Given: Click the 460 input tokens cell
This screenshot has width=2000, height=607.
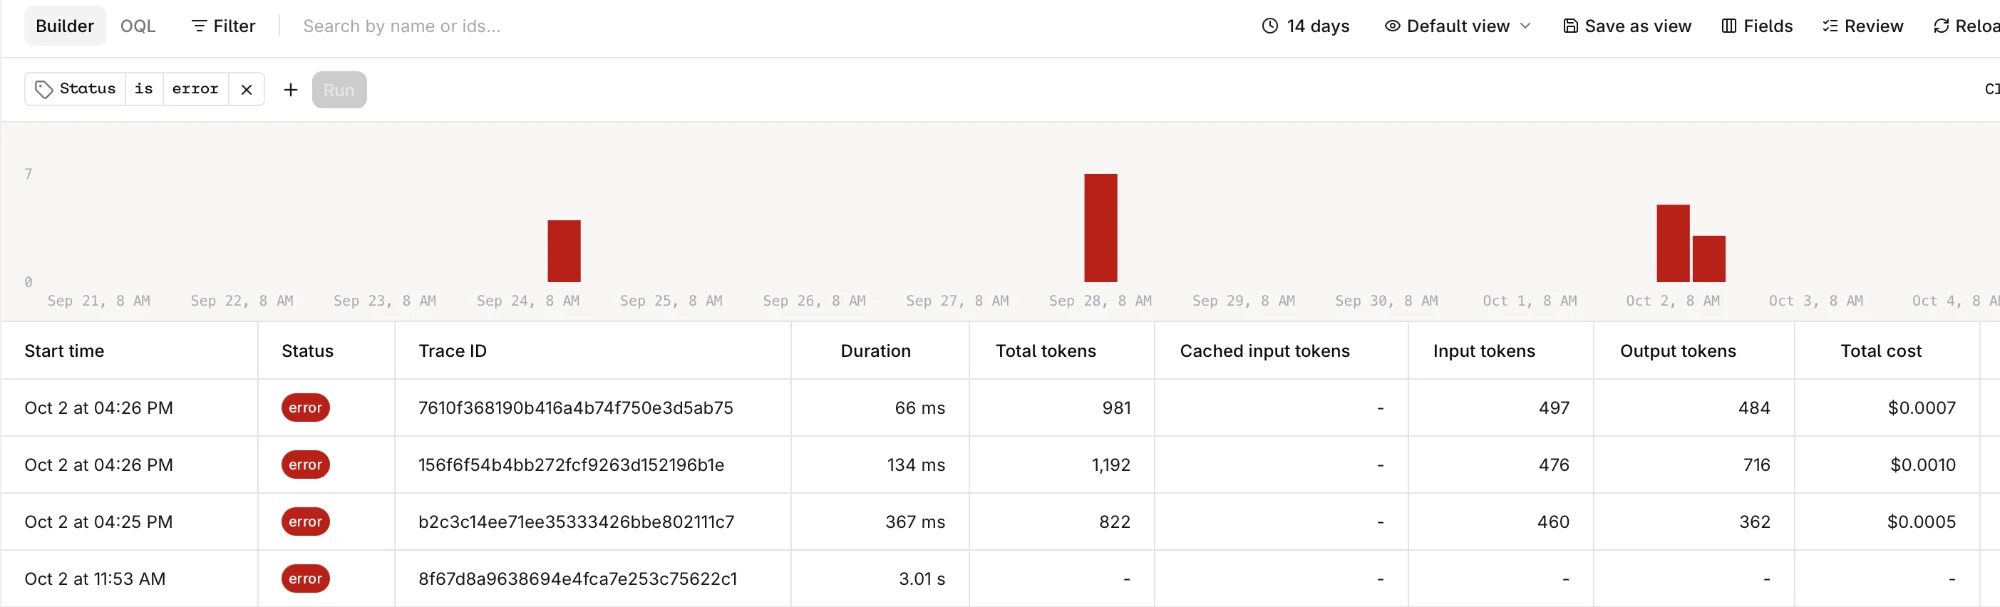Looking at the screenshot, I should tap(1553, 522).
